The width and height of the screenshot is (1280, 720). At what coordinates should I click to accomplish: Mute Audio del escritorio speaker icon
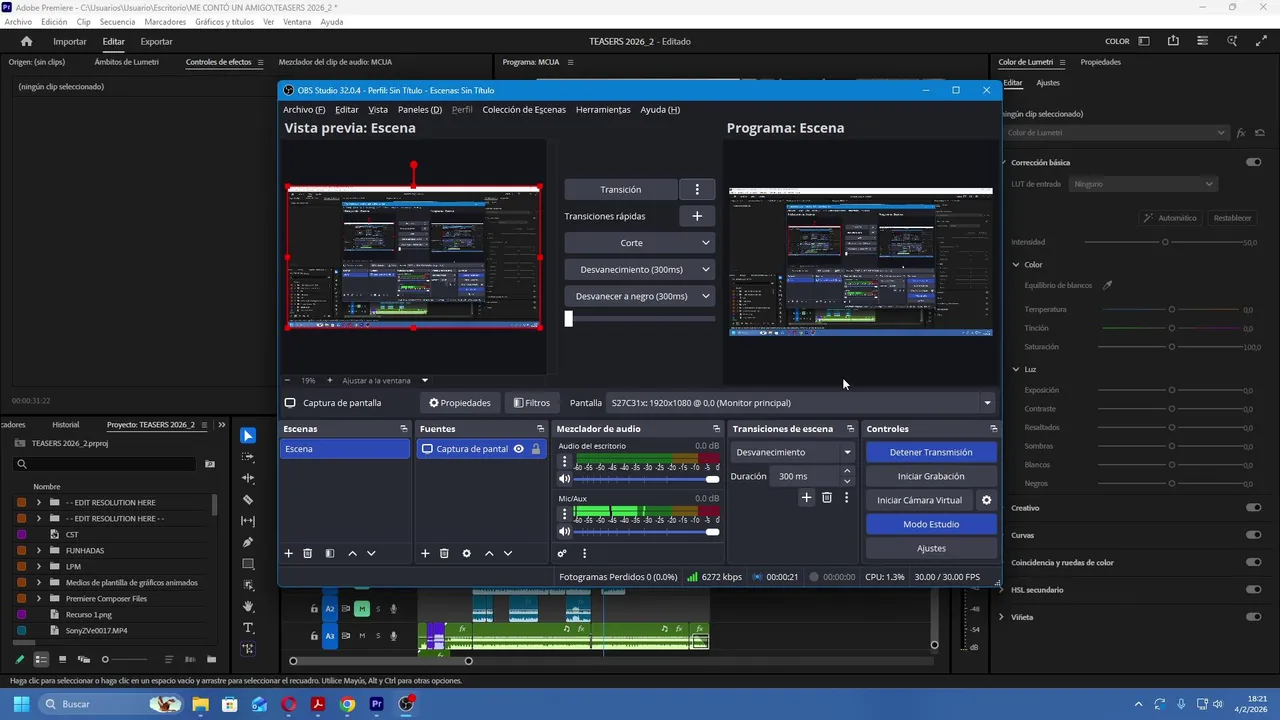[564, 479]
